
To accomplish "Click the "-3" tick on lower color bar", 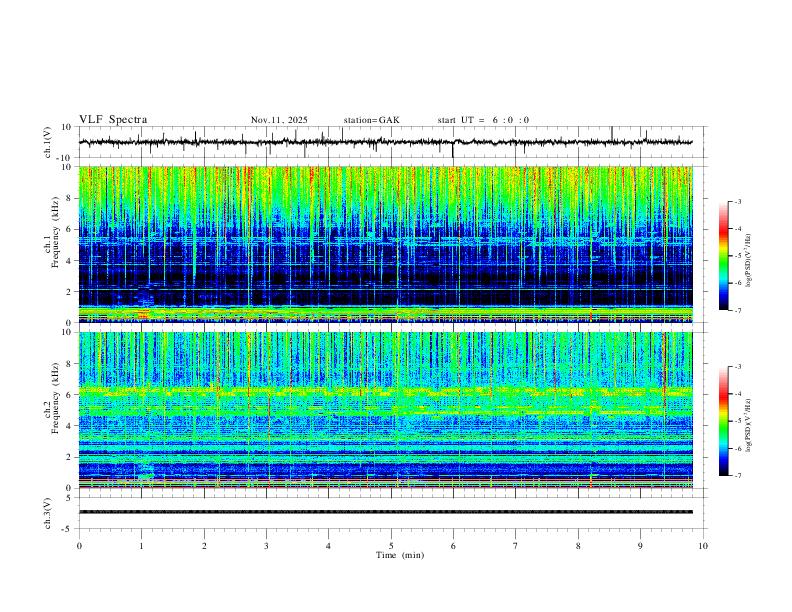I will 738,367.
